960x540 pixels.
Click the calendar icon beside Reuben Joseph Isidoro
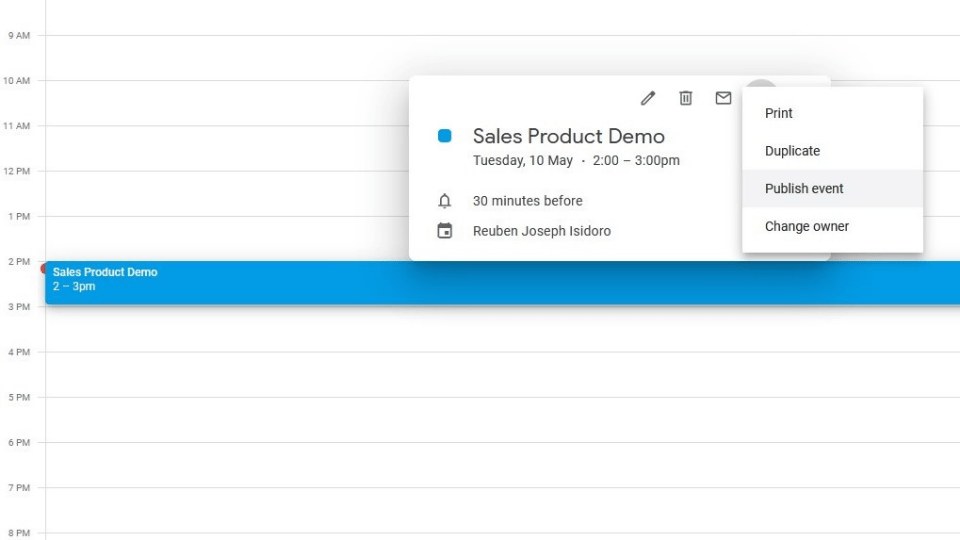coord(444,231)
